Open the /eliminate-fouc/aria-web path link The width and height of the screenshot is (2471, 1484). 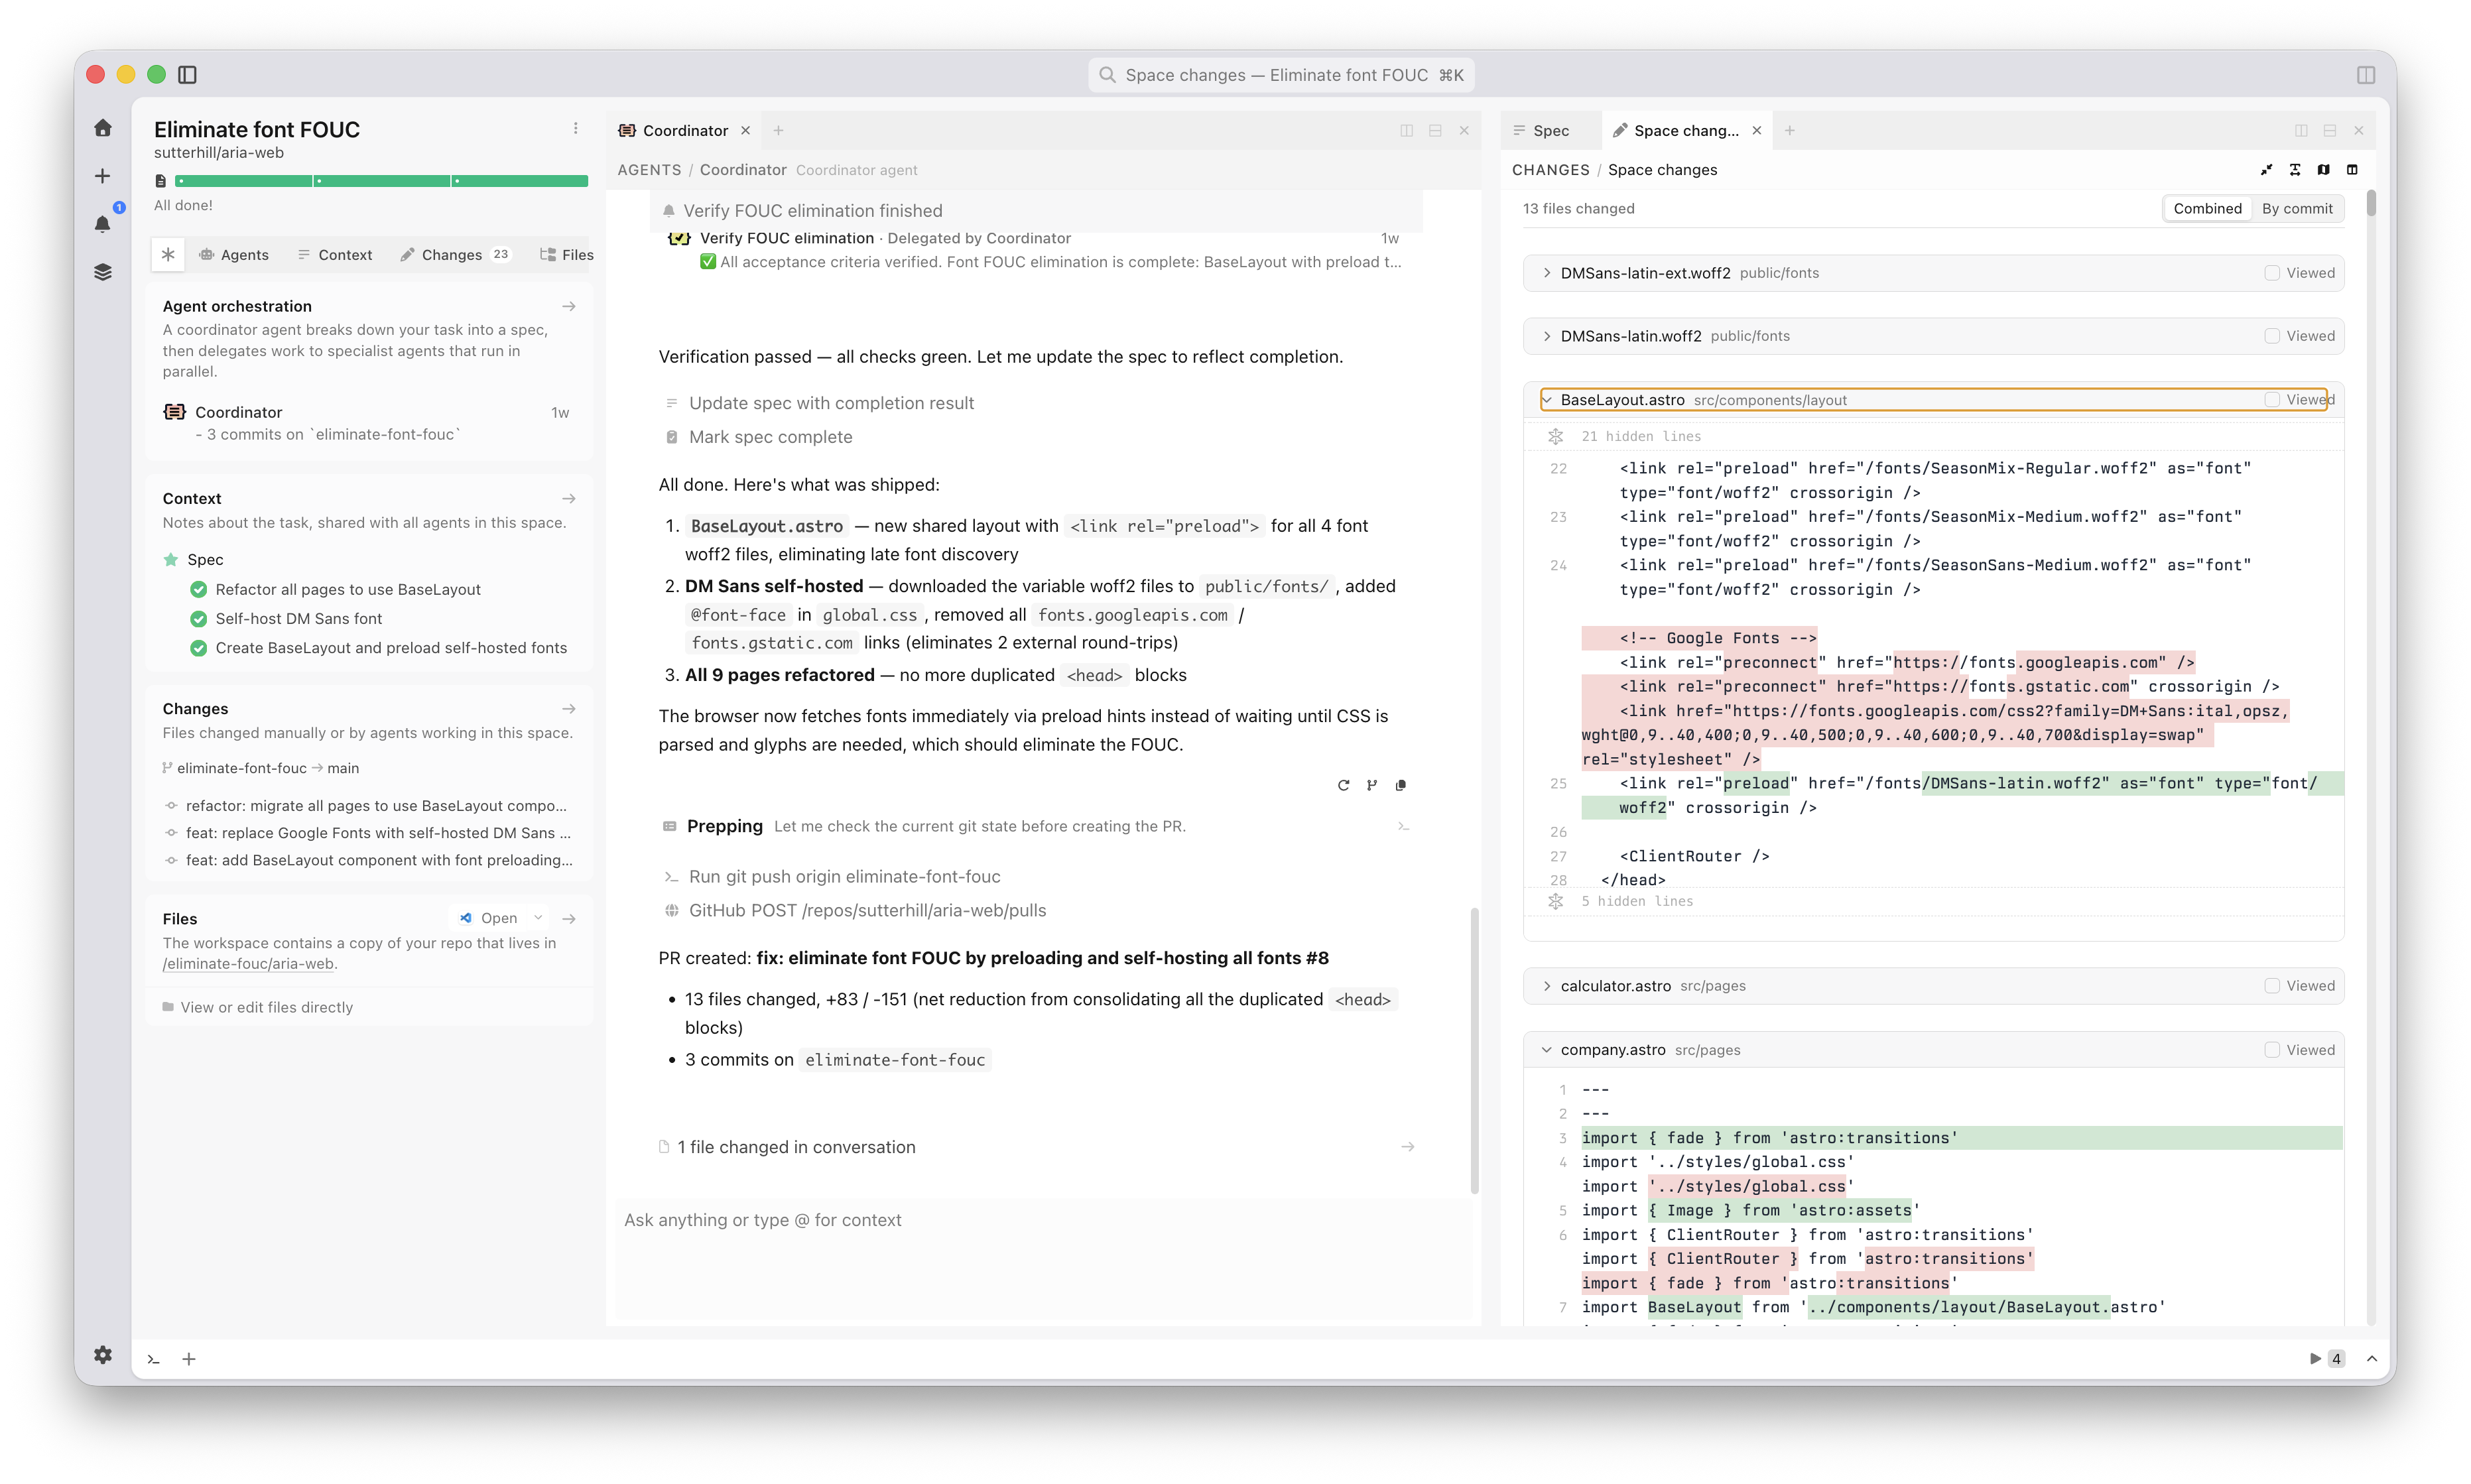(249, 964)
